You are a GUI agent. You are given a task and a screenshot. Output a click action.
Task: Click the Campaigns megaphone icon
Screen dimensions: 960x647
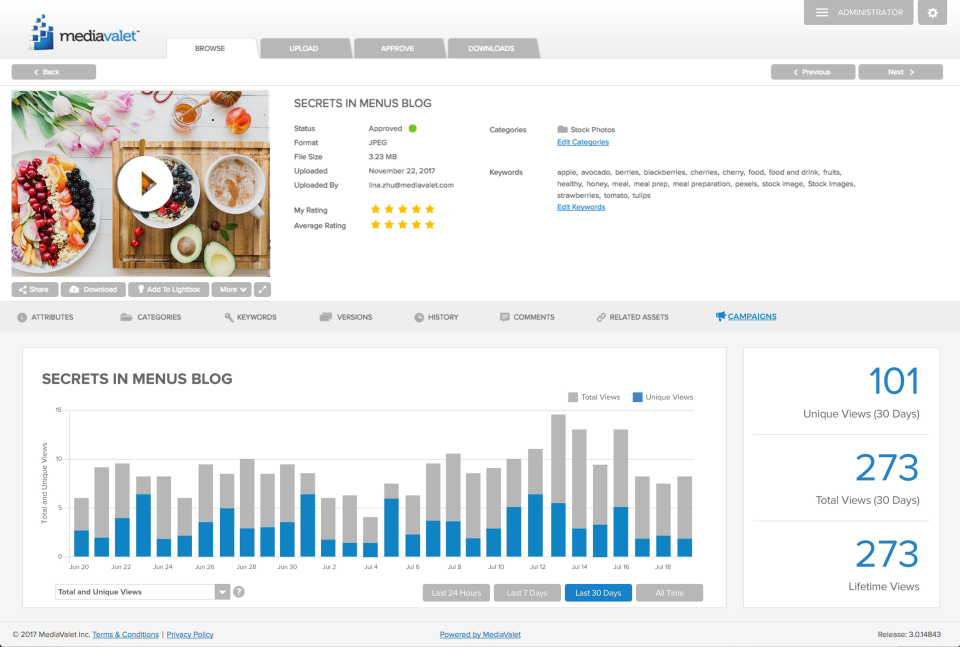pos(721,316)
